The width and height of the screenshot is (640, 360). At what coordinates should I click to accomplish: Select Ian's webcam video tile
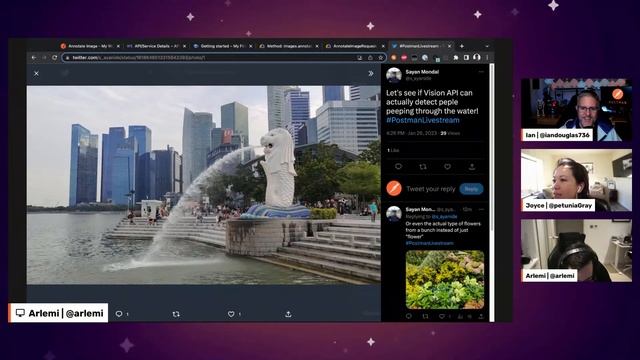pyautogui.click(x=576, y=110)
